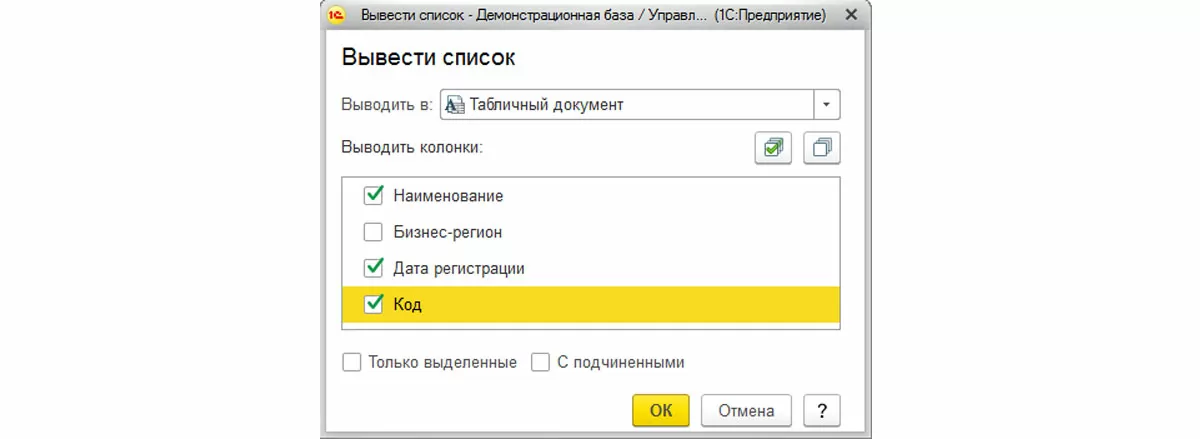Close the Вывести список dialog window
1200x439 pixels.
851,16
